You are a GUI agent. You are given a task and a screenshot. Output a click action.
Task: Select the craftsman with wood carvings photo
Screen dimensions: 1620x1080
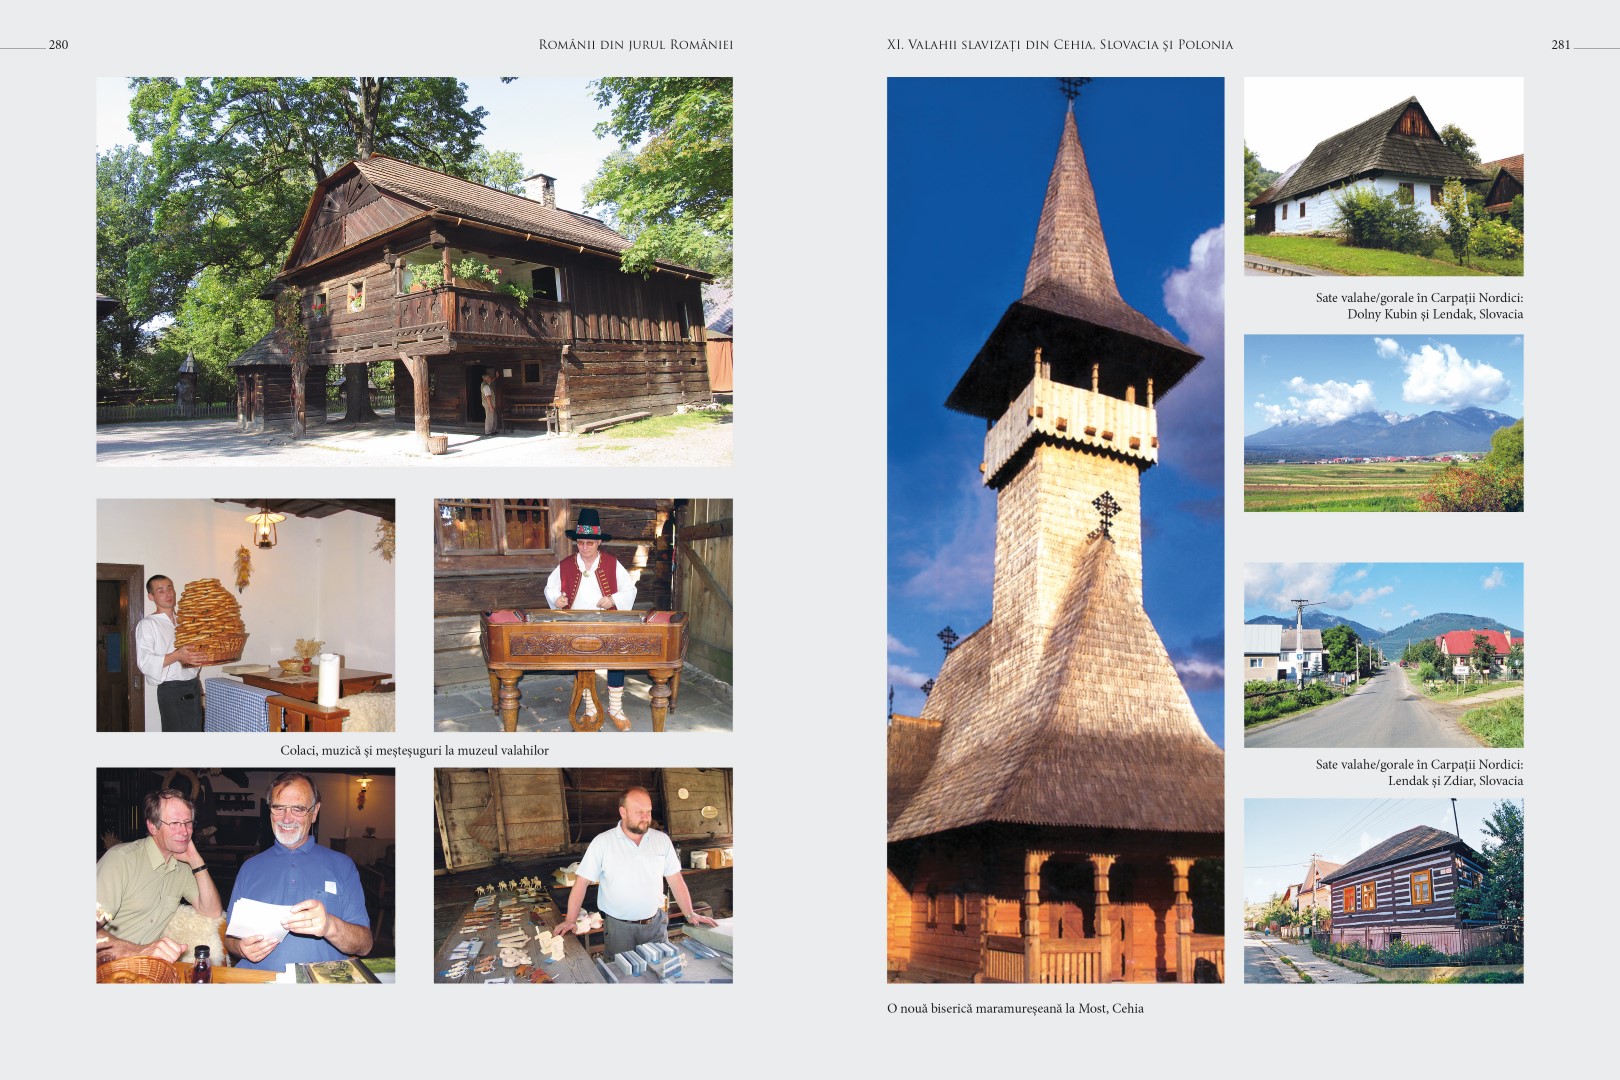(583, 875)
